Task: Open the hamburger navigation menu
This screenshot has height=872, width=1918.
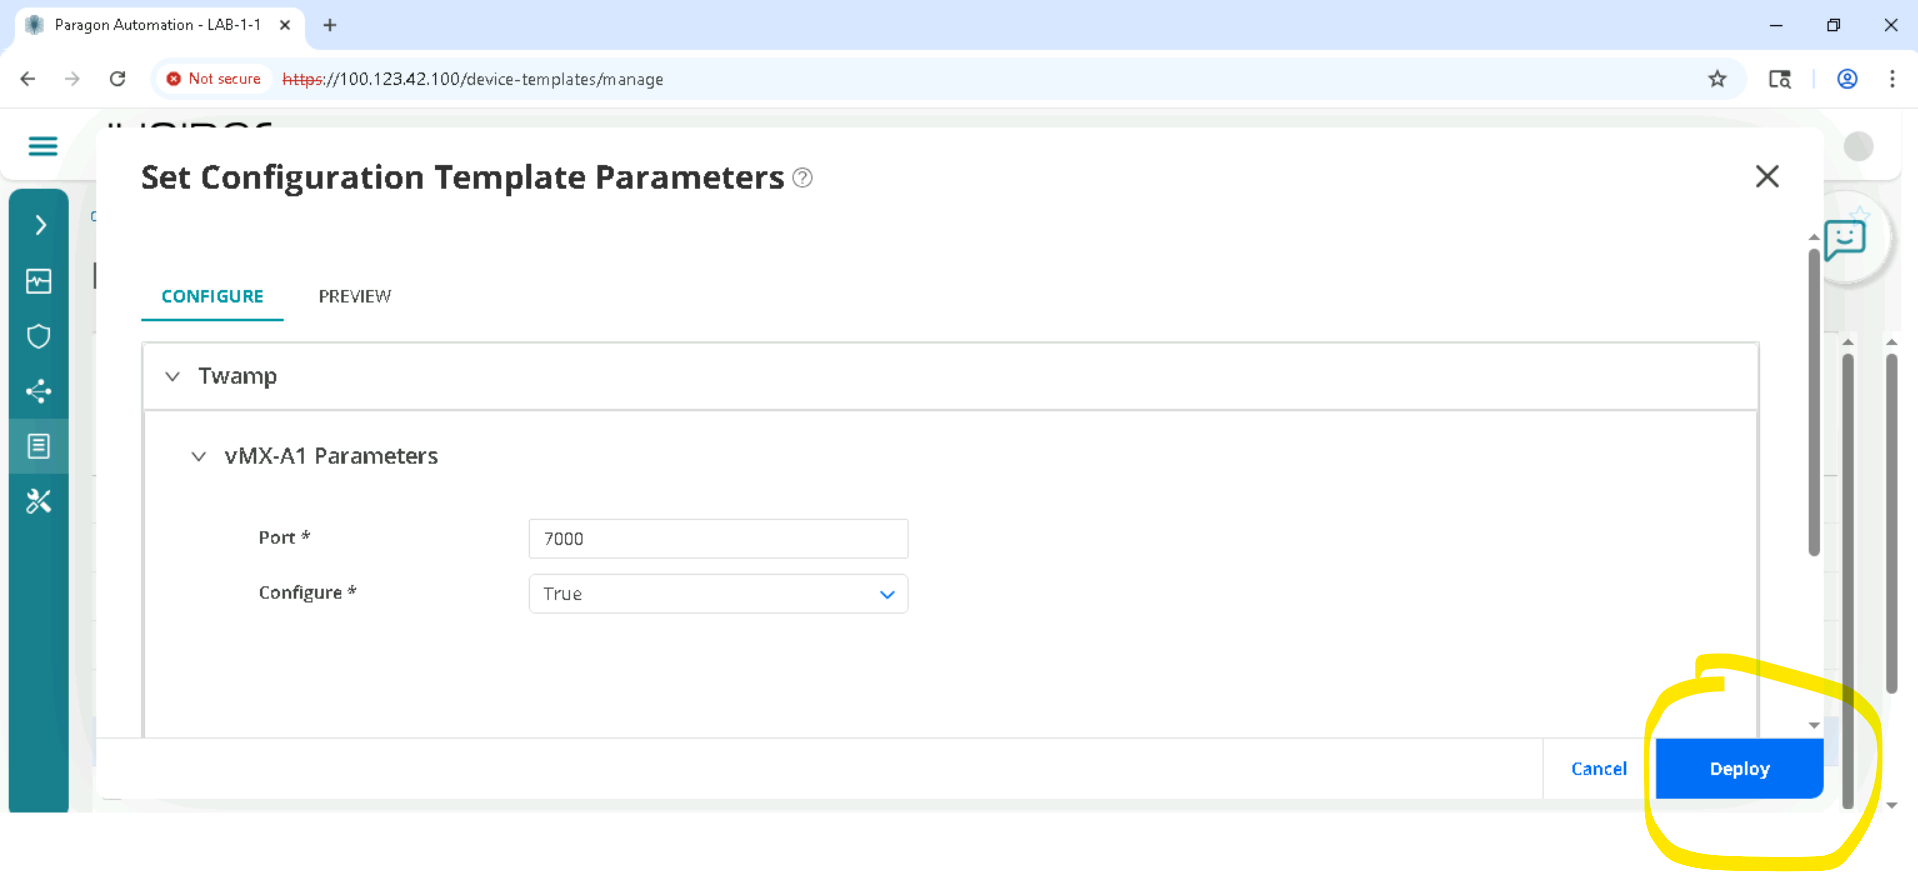Action: [x=42, y=147]
